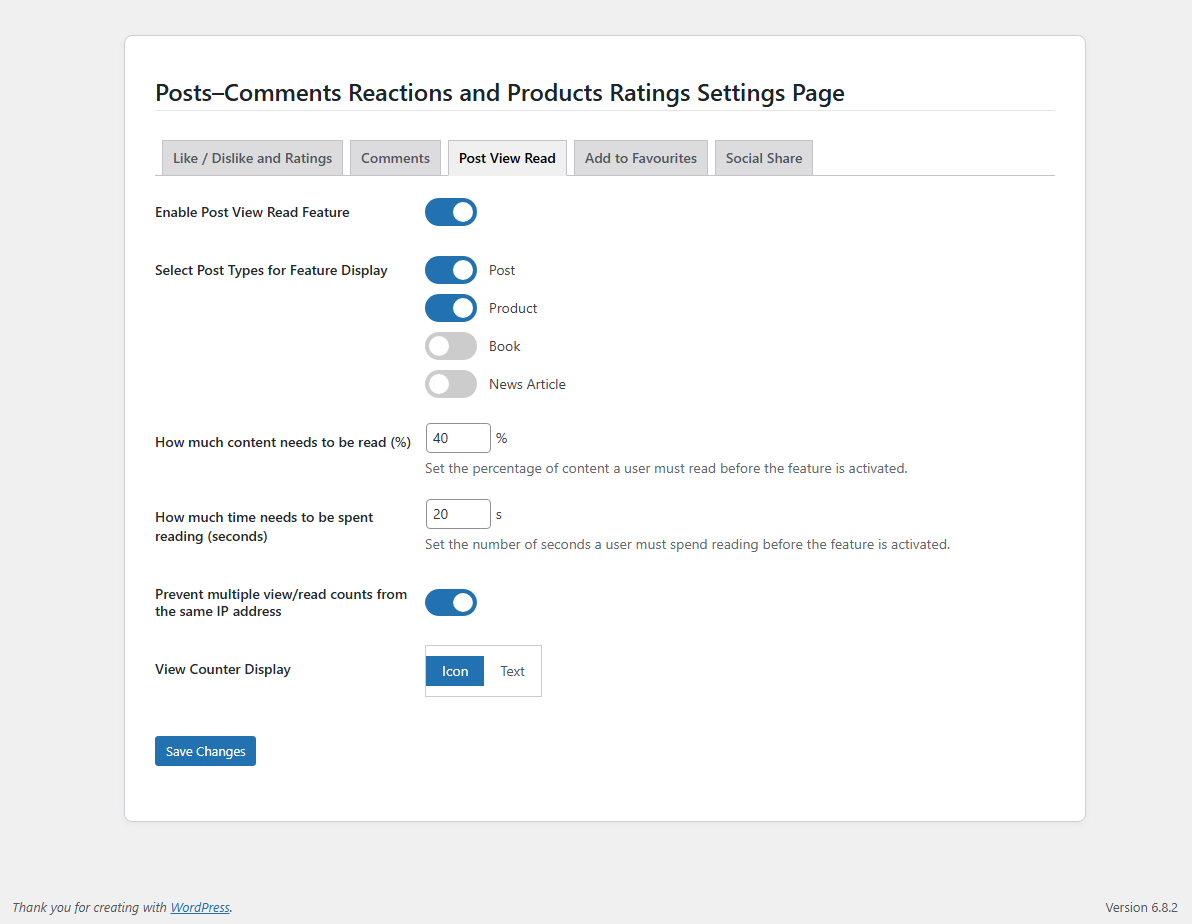Enable the Book post type toggle
Viewport: 1192px width, 924px height.
[451, 346]
